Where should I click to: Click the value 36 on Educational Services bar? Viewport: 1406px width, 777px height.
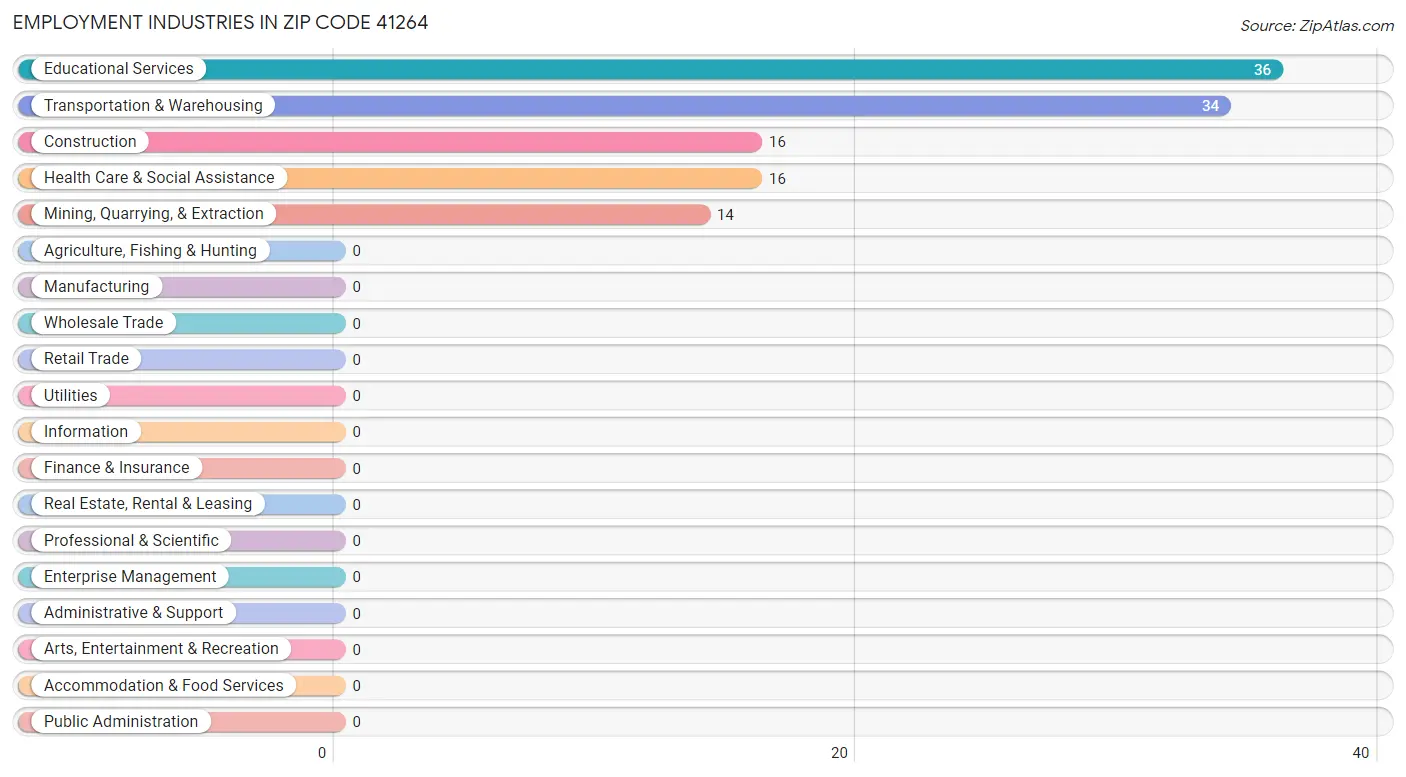click(x=1262, y=70)
